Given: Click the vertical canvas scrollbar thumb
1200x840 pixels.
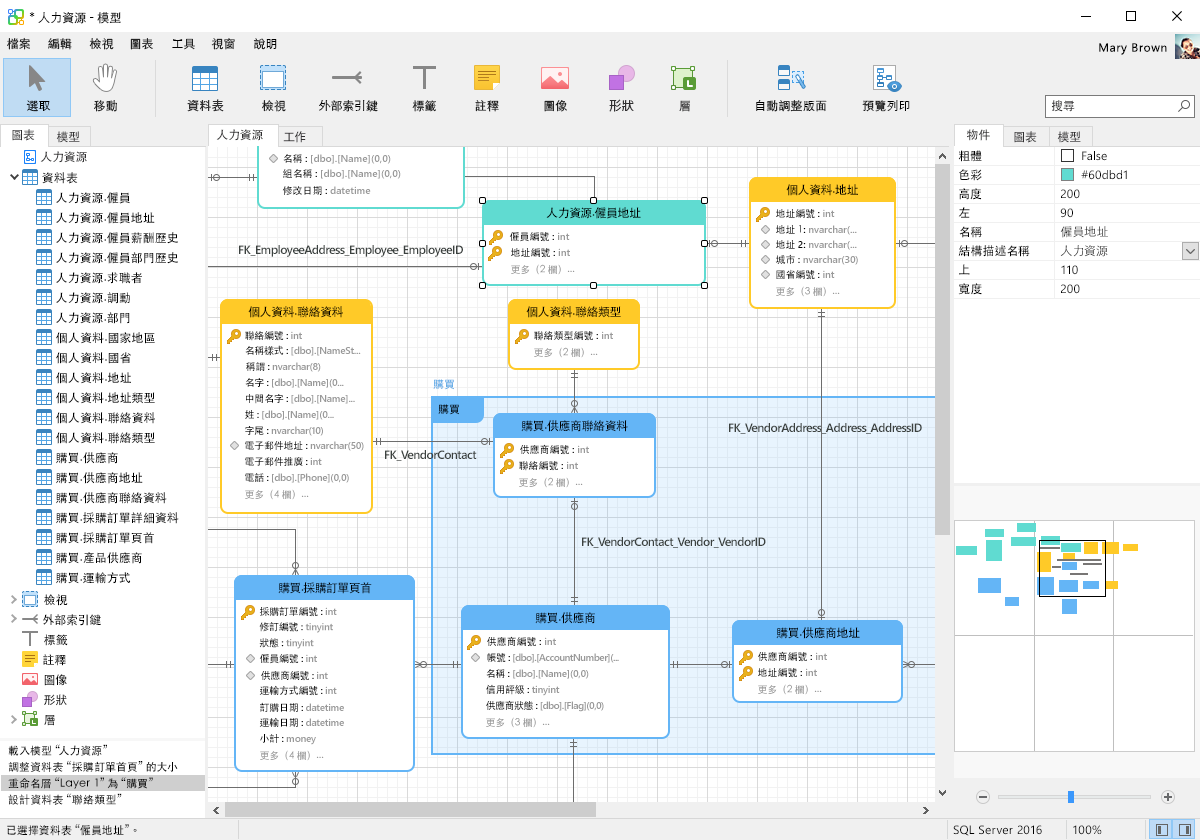Looking at the screenshot, I should point(942,350).
